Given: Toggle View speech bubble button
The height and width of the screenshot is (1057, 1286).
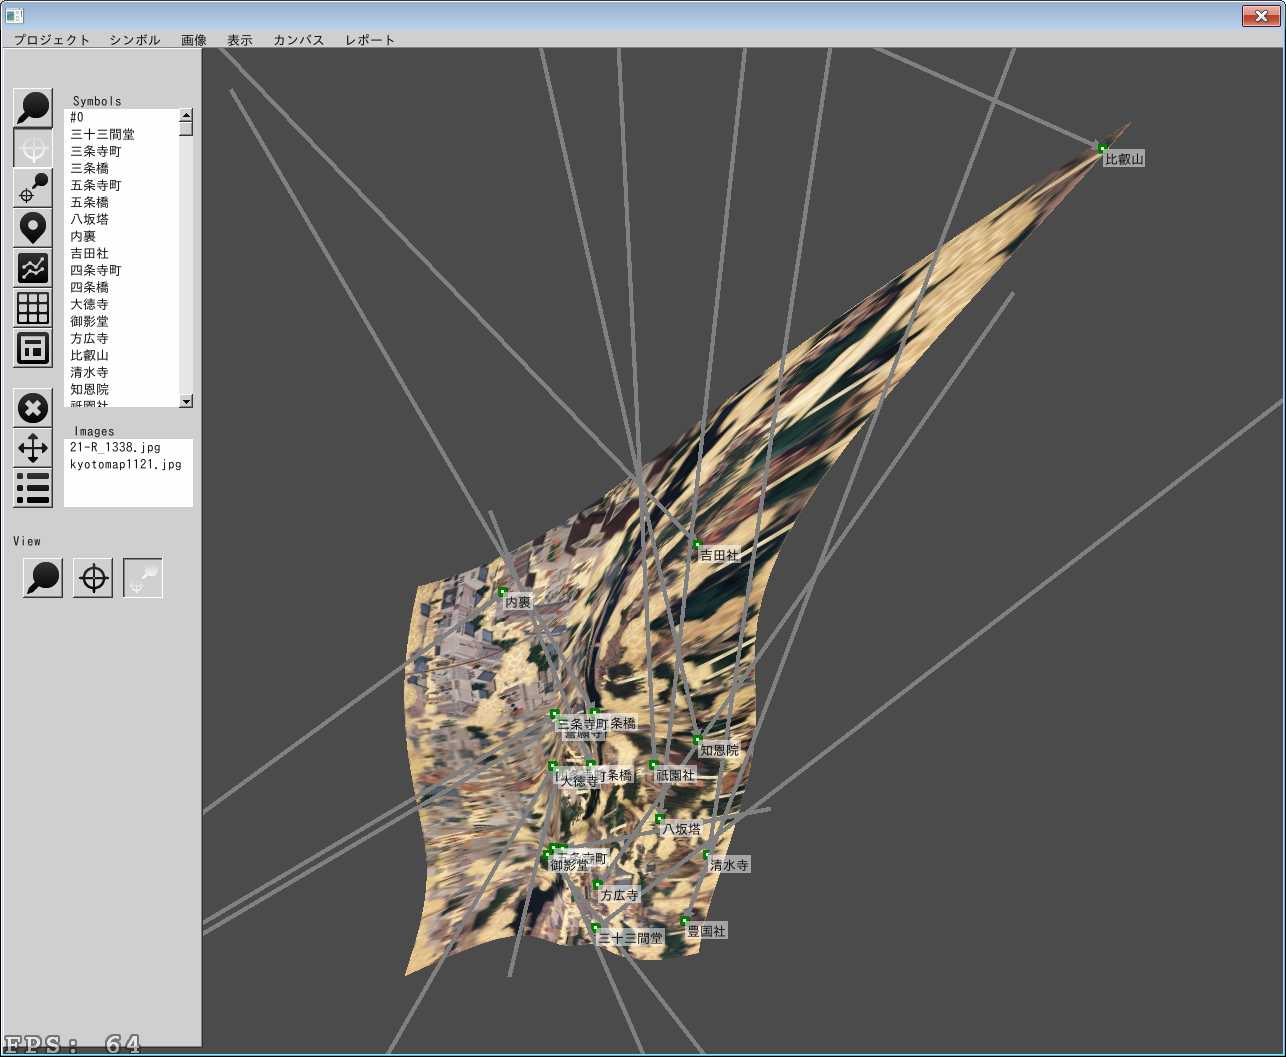Looking at the screenshot, I should 43,578.
